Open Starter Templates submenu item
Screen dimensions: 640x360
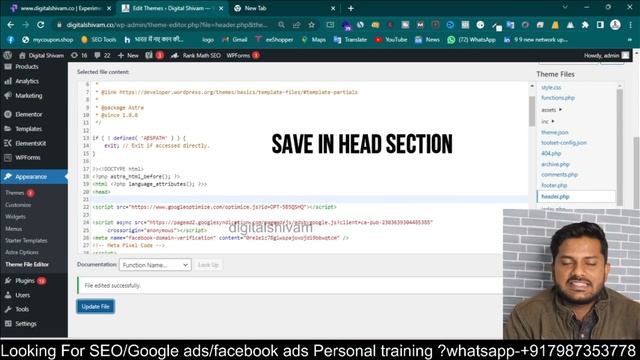point(26,240)
